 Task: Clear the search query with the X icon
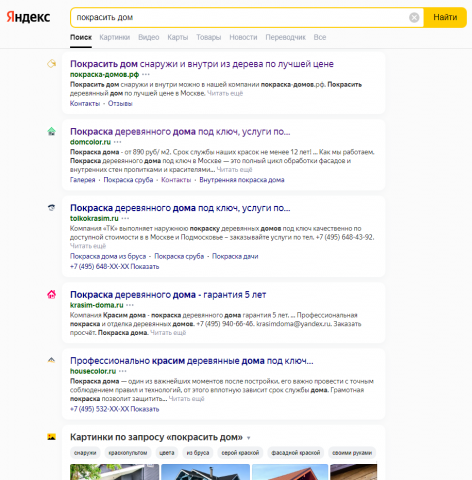(x=414, y=17)
